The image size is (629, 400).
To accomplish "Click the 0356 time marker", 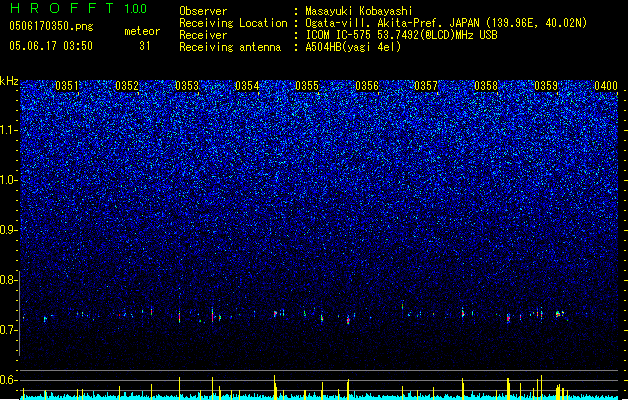I will click(x=367, y=86).
